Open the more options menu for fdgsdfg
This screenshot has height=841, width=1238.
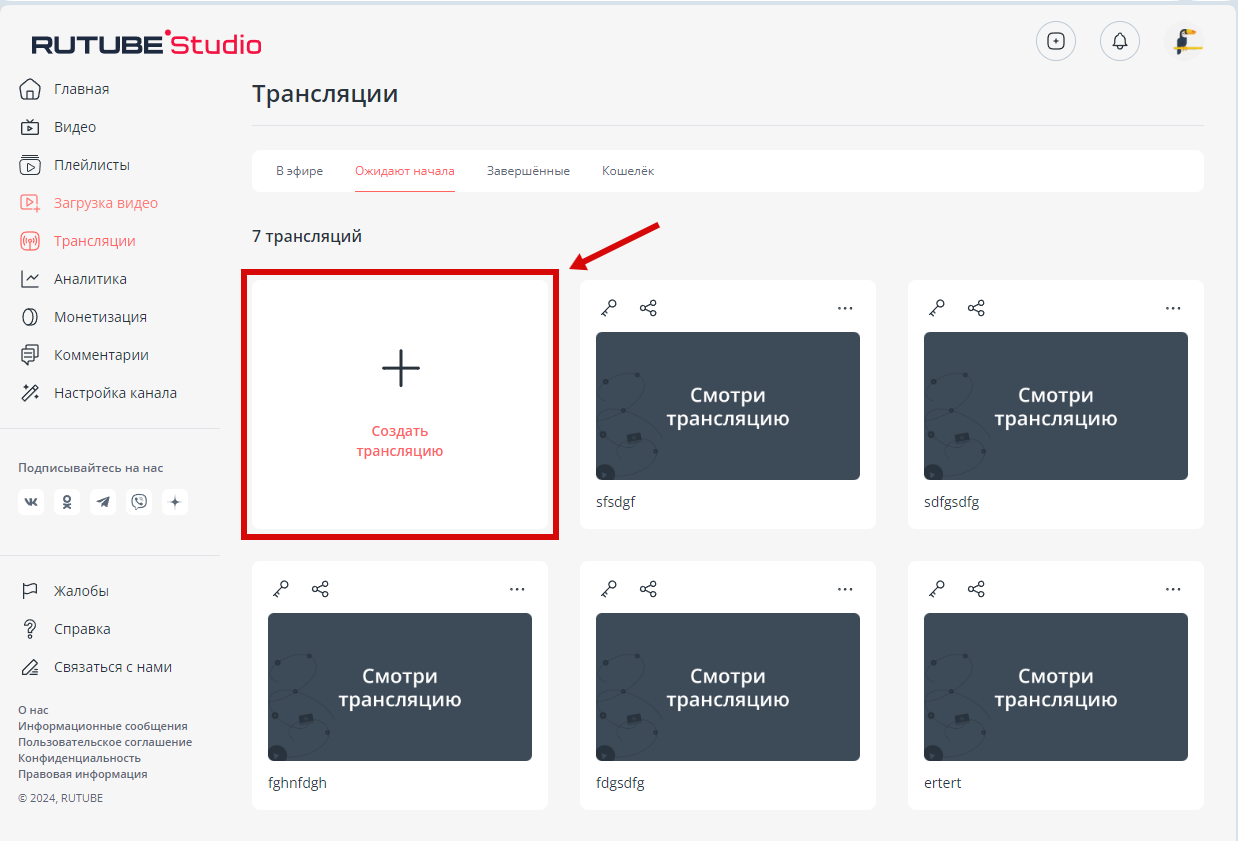845,589
